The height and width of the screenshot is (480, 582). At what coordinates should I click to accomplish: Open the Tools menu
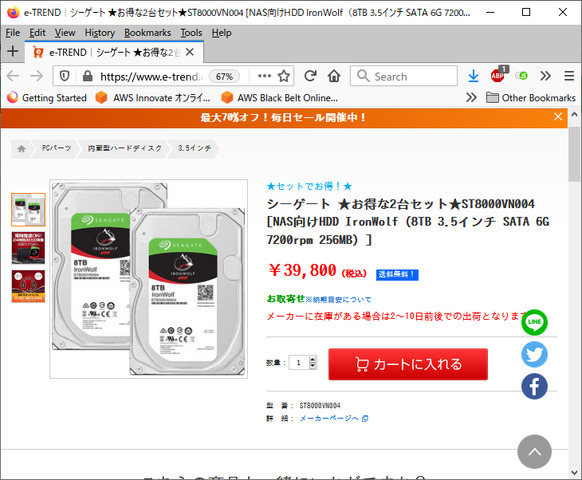point(191,33)
